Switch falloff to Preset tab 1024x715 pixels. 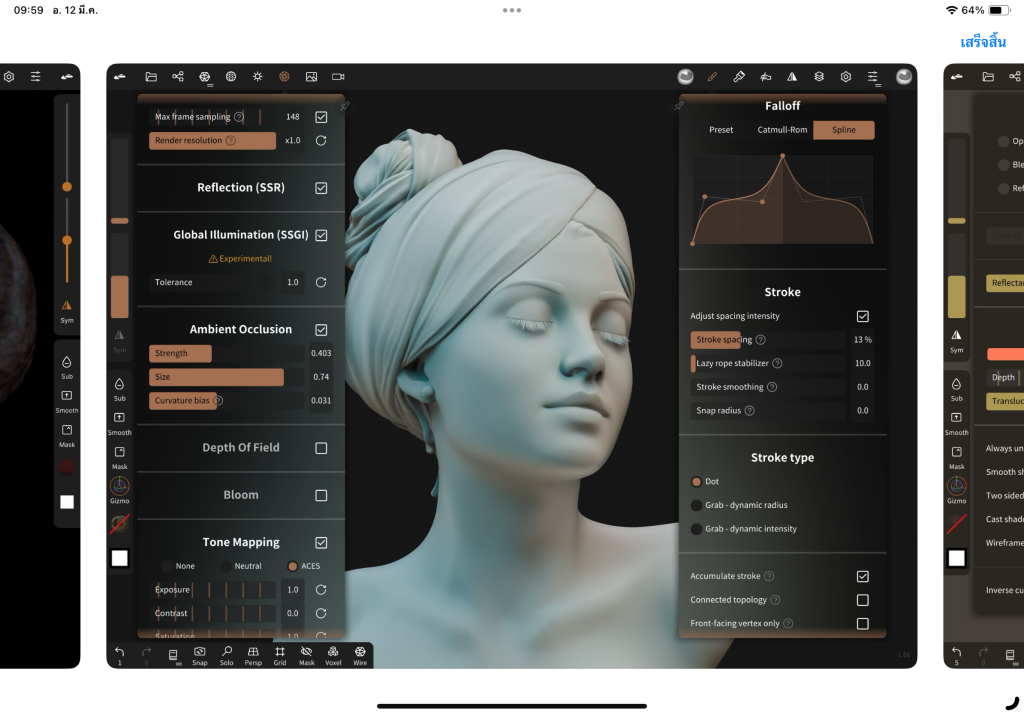point(721,130)
